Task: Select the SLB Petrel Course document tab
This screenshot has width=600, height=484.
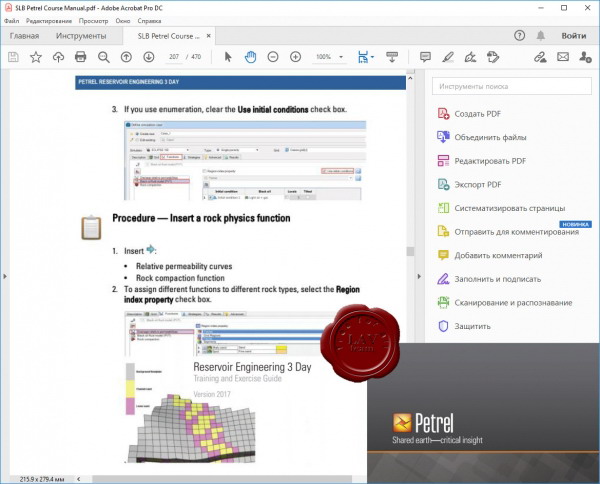Action: (168, 36)
